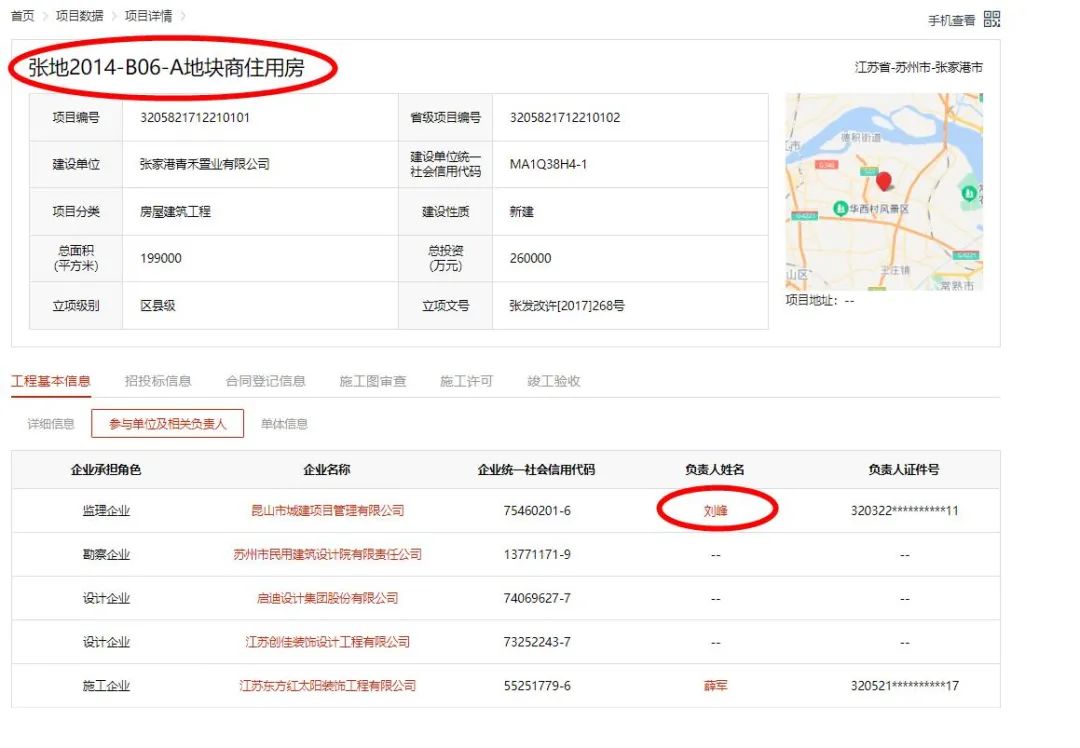Screen dimensions: 1080x748
Task: Switch to the 招投标信息 tab
Action: pos(158,381)
